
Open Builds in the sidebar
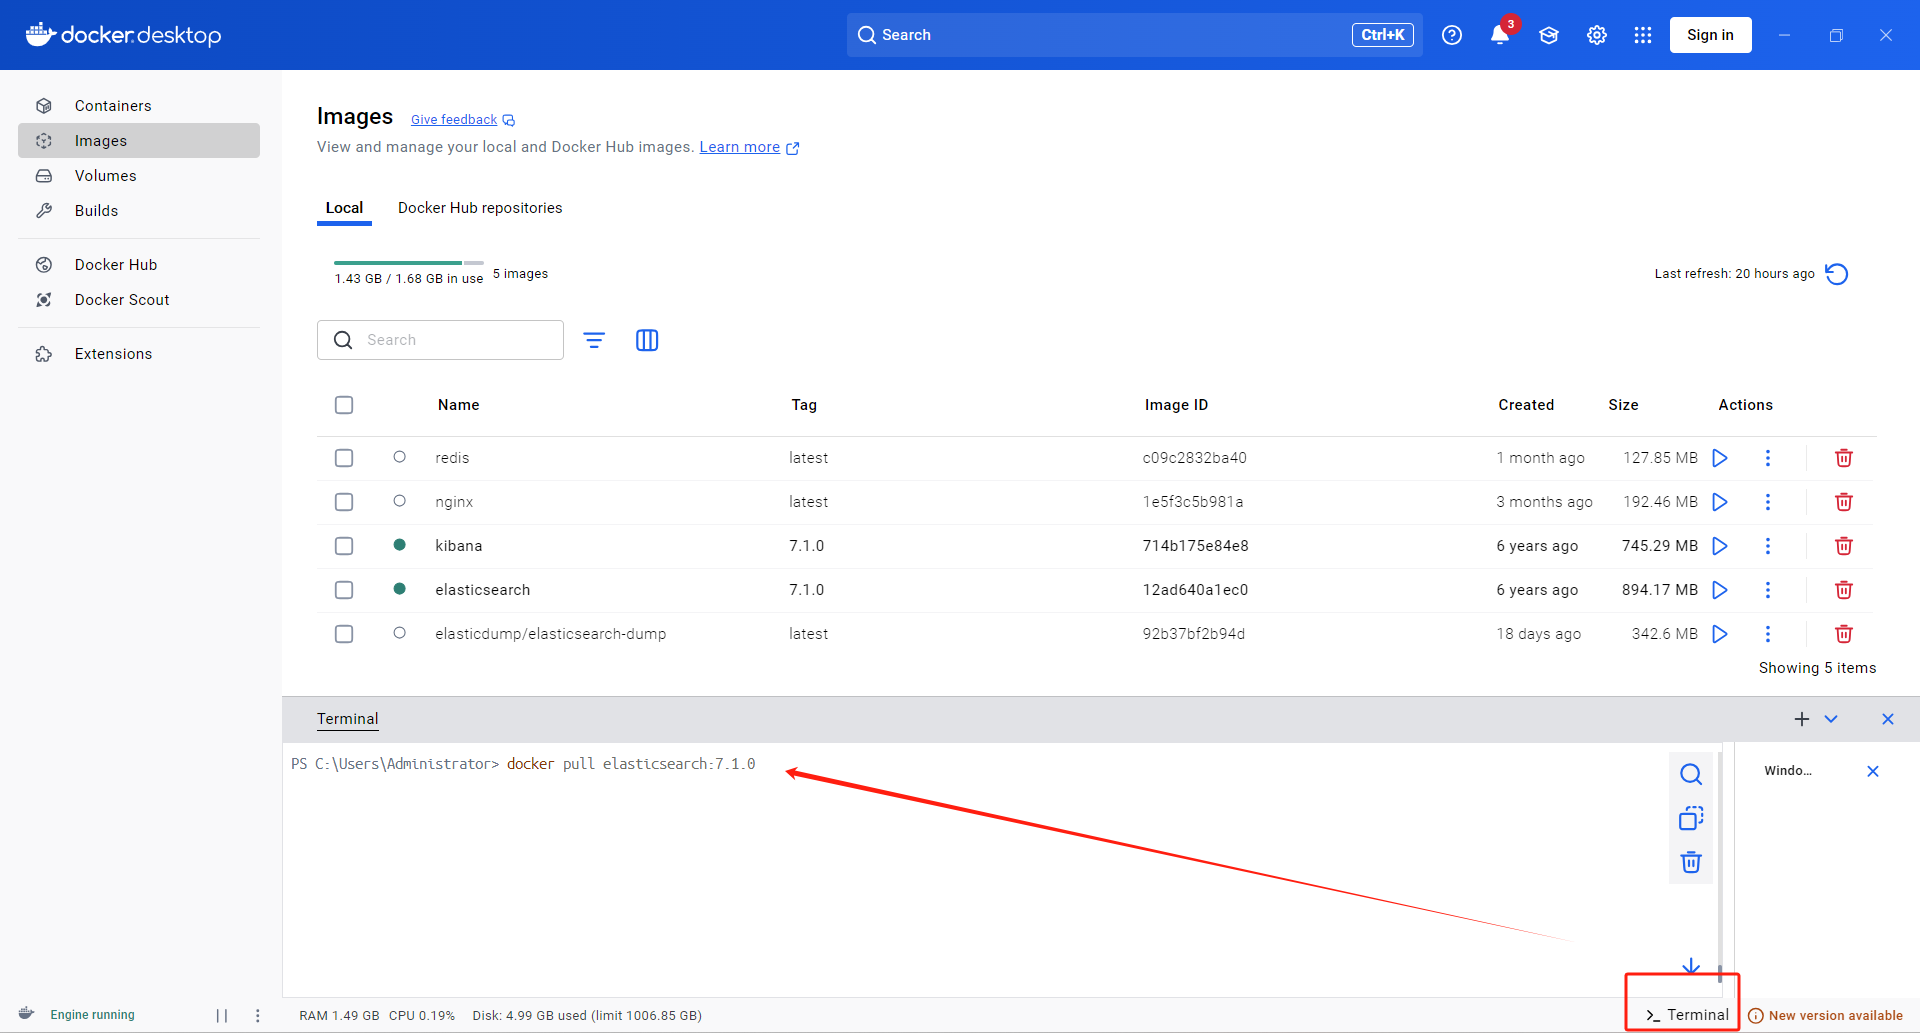point(139,211)
